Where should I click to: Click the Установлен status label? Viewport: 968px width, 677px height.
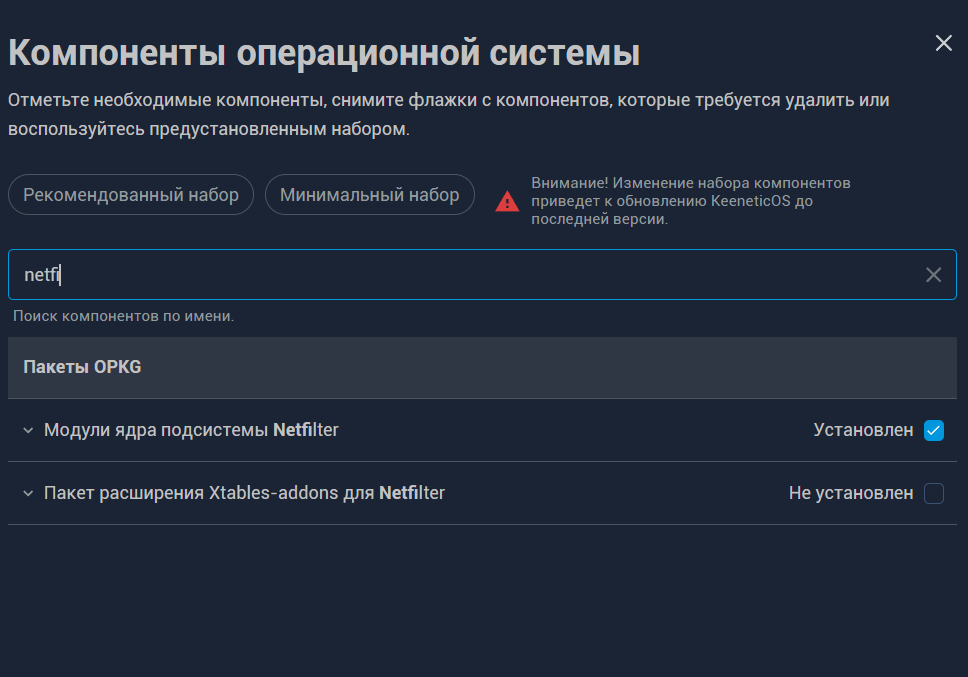pos(863,430)
